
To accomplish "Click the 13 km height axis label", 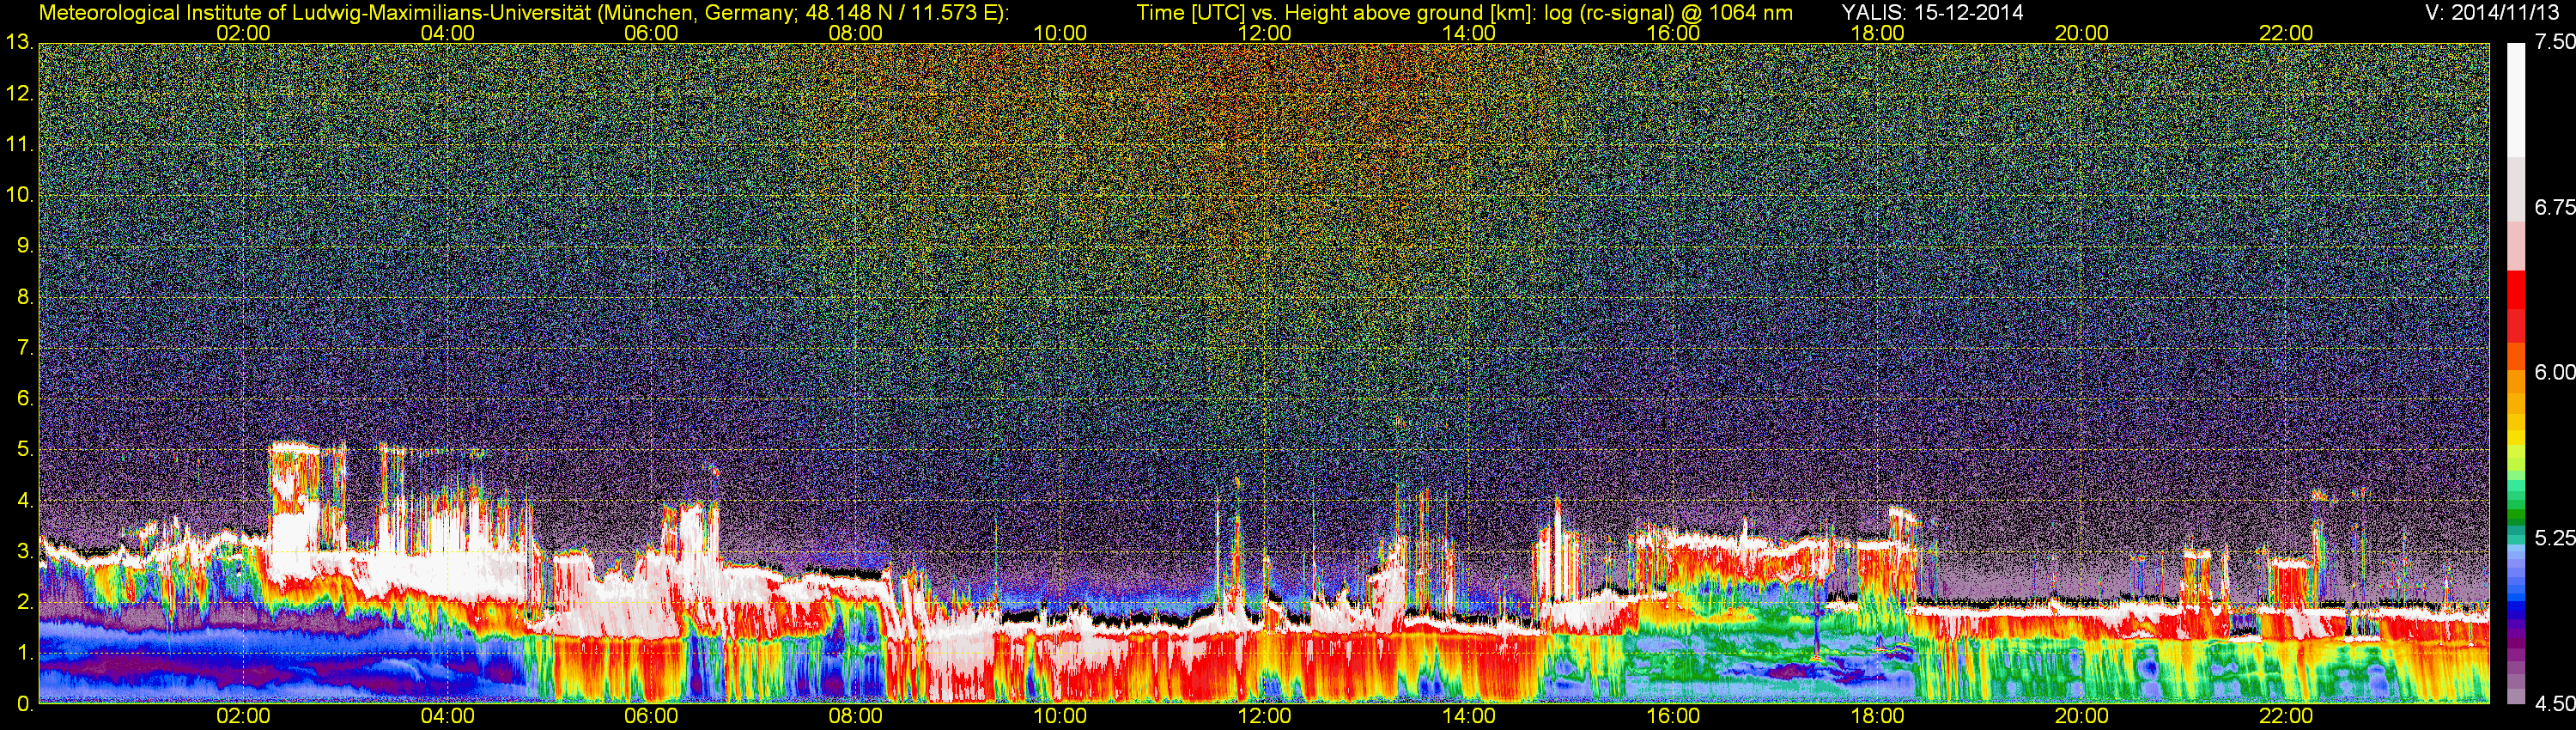I will pos(18,43).
